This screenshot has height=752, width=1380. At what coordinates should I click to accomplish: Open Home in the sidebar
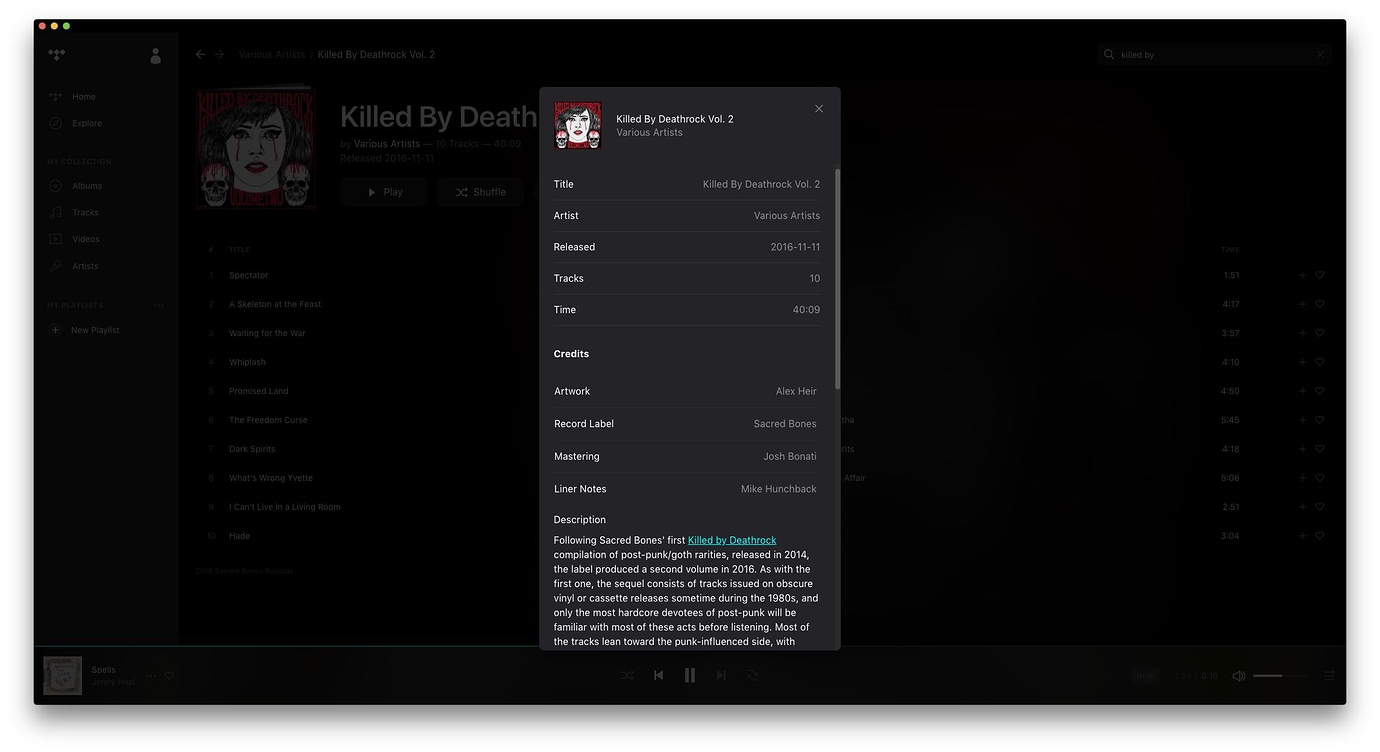(x=84, y=97)
